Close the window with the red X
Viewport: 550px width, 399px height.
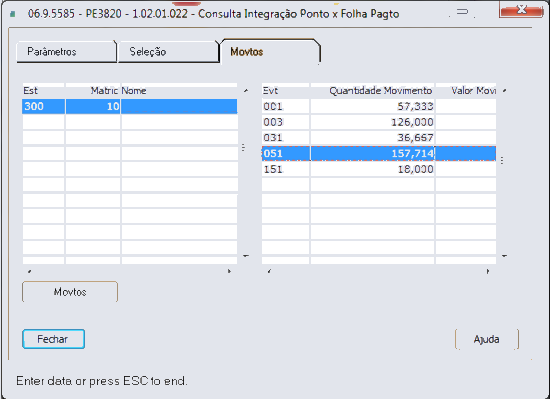[521, 10]
